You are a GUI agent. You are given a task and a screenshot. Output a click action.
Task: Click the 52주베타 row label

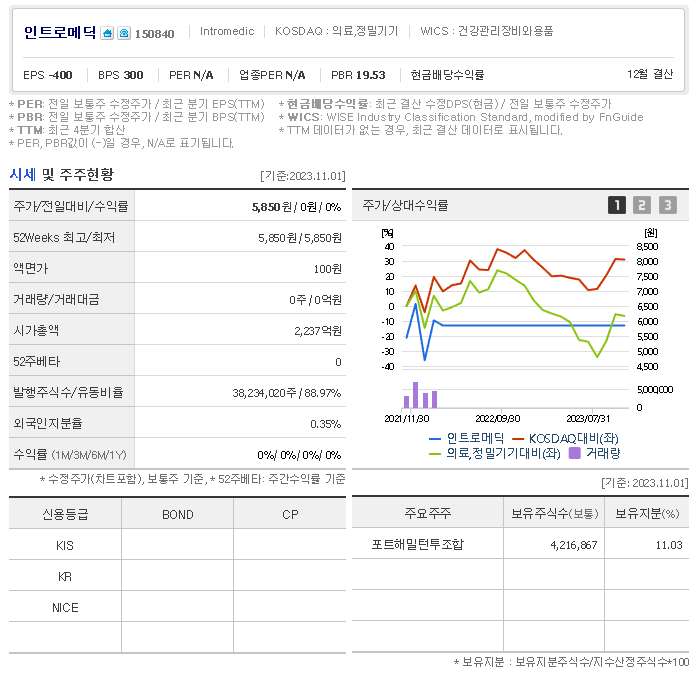37,361
